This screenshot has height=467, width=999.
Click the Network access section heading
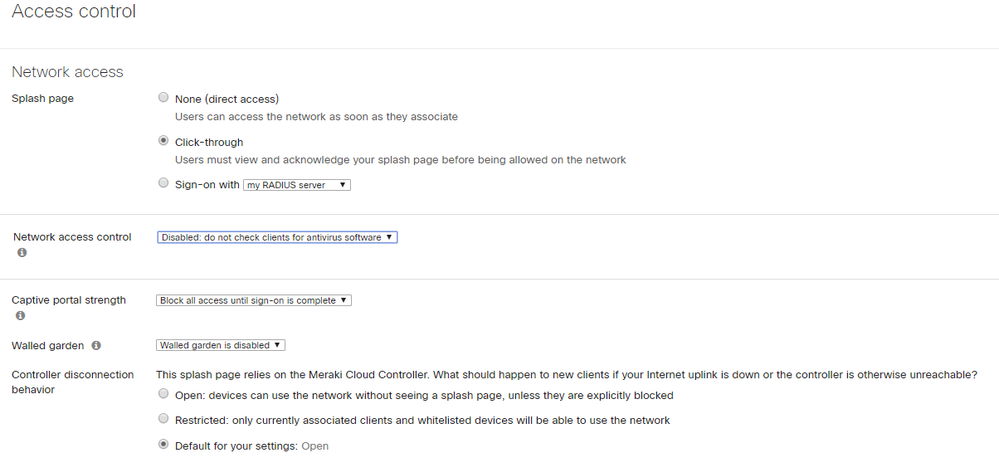click(67, 72)
